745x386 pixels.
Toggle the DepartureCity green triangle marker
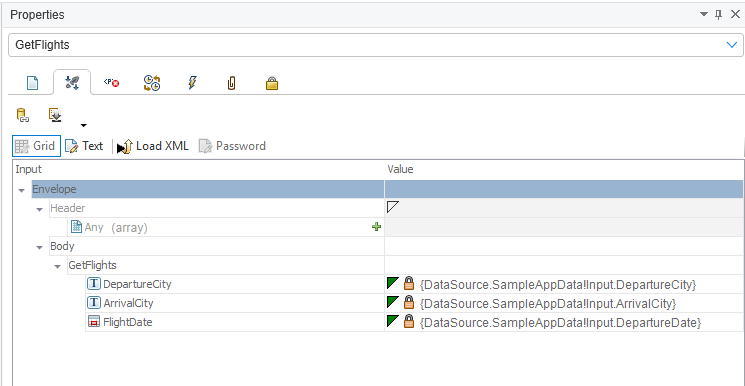coord(392,283)
